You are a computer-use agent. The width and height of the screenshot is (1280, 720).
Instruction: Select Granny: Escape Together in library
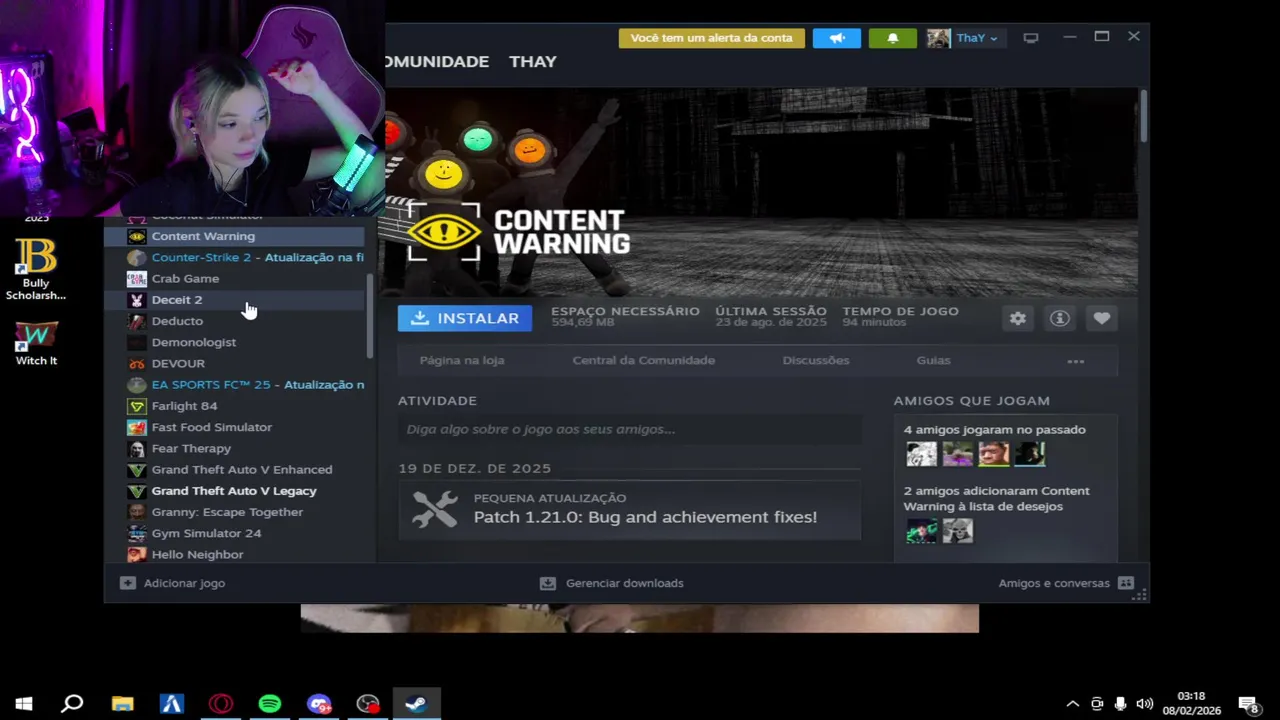pyautogui.click(x=235, y=512)
